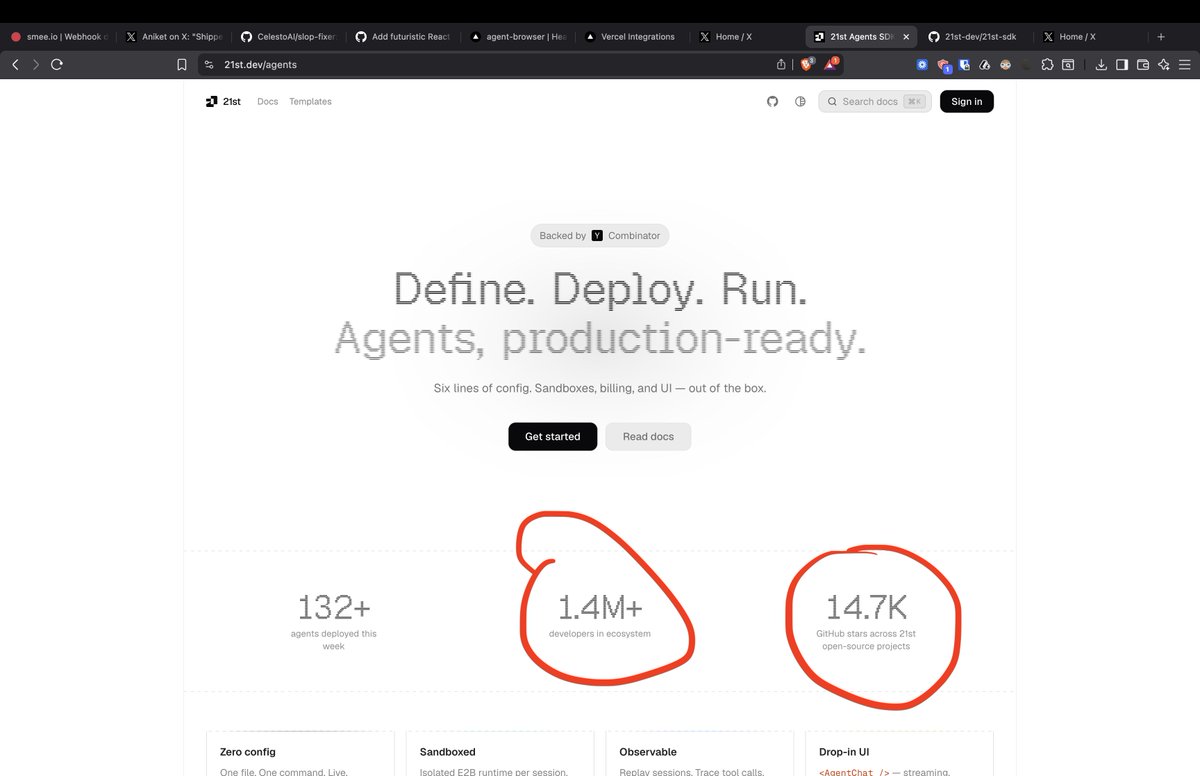This screenshot has width=1200, height=776.
Task: Click the Backed by Y Combinator badge
Action: 600,235
